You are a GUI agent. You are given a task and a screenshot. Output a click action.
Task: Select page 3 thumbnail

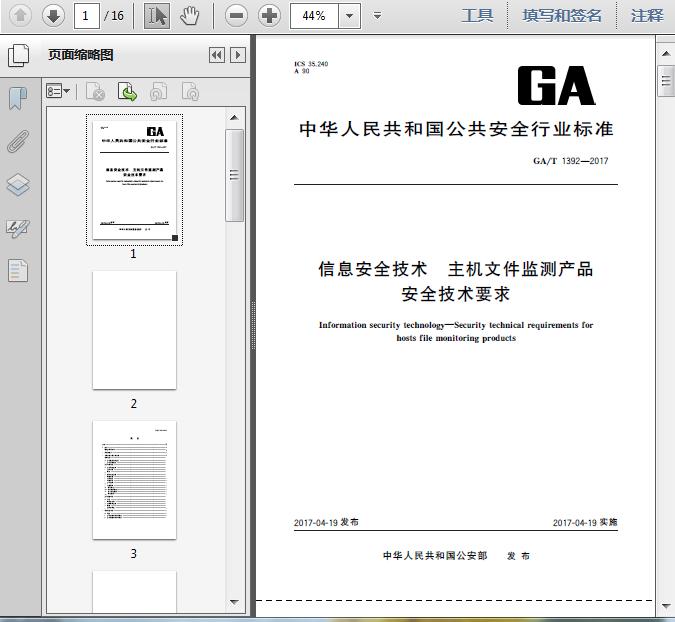click(x=134, y=480)
